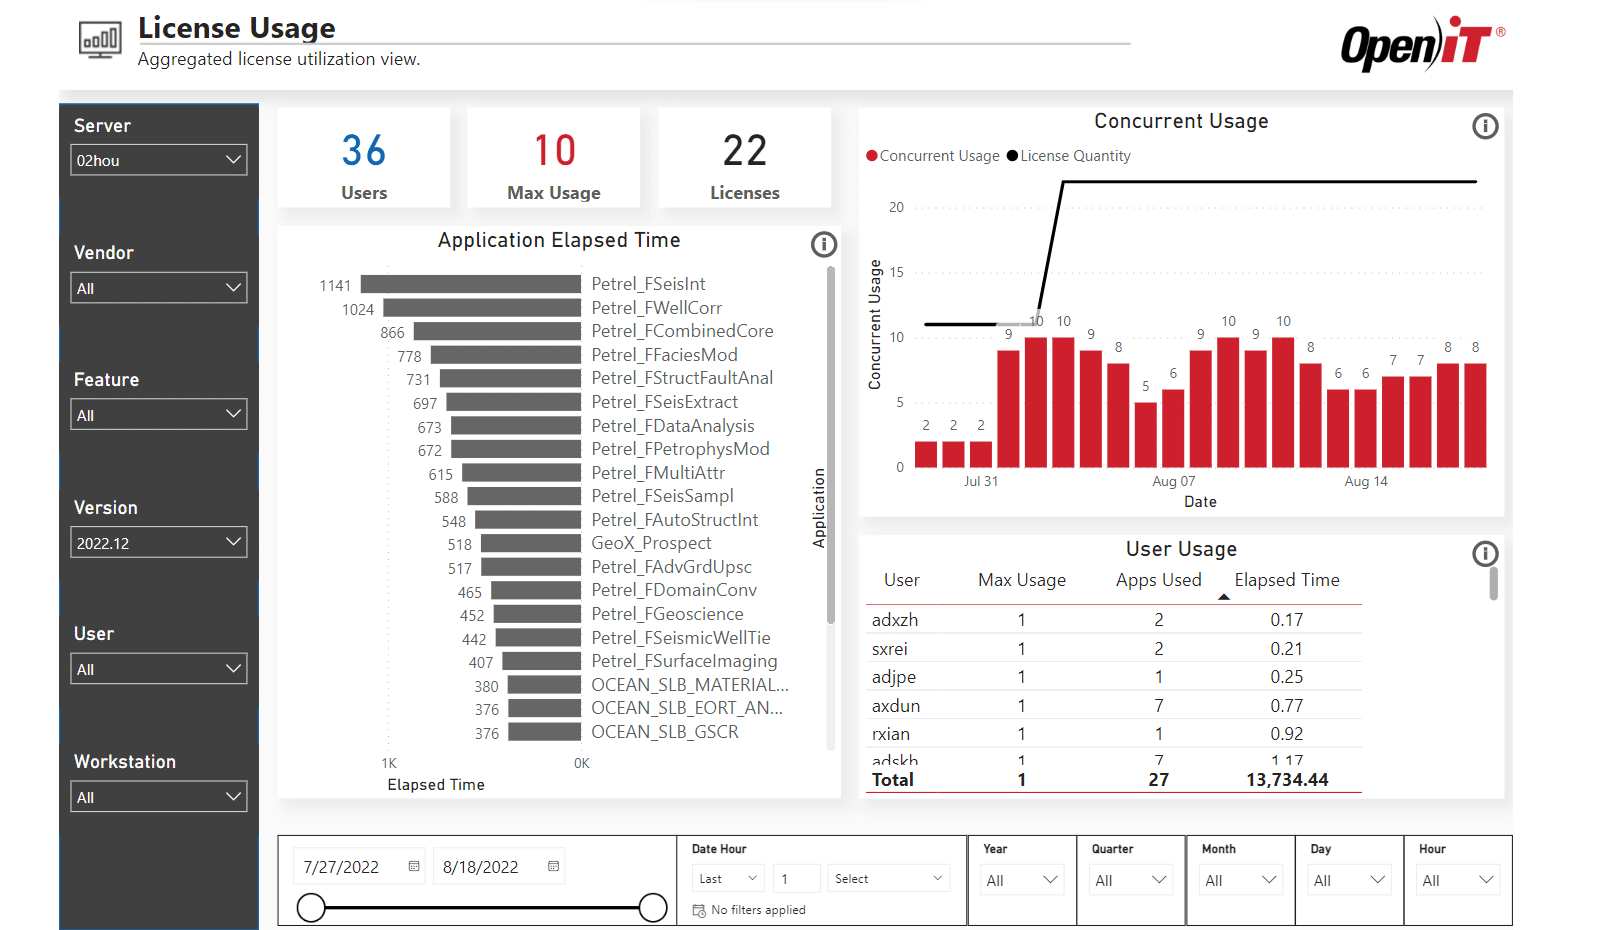Click the Petrel_FDataAnalysis label

672,426
